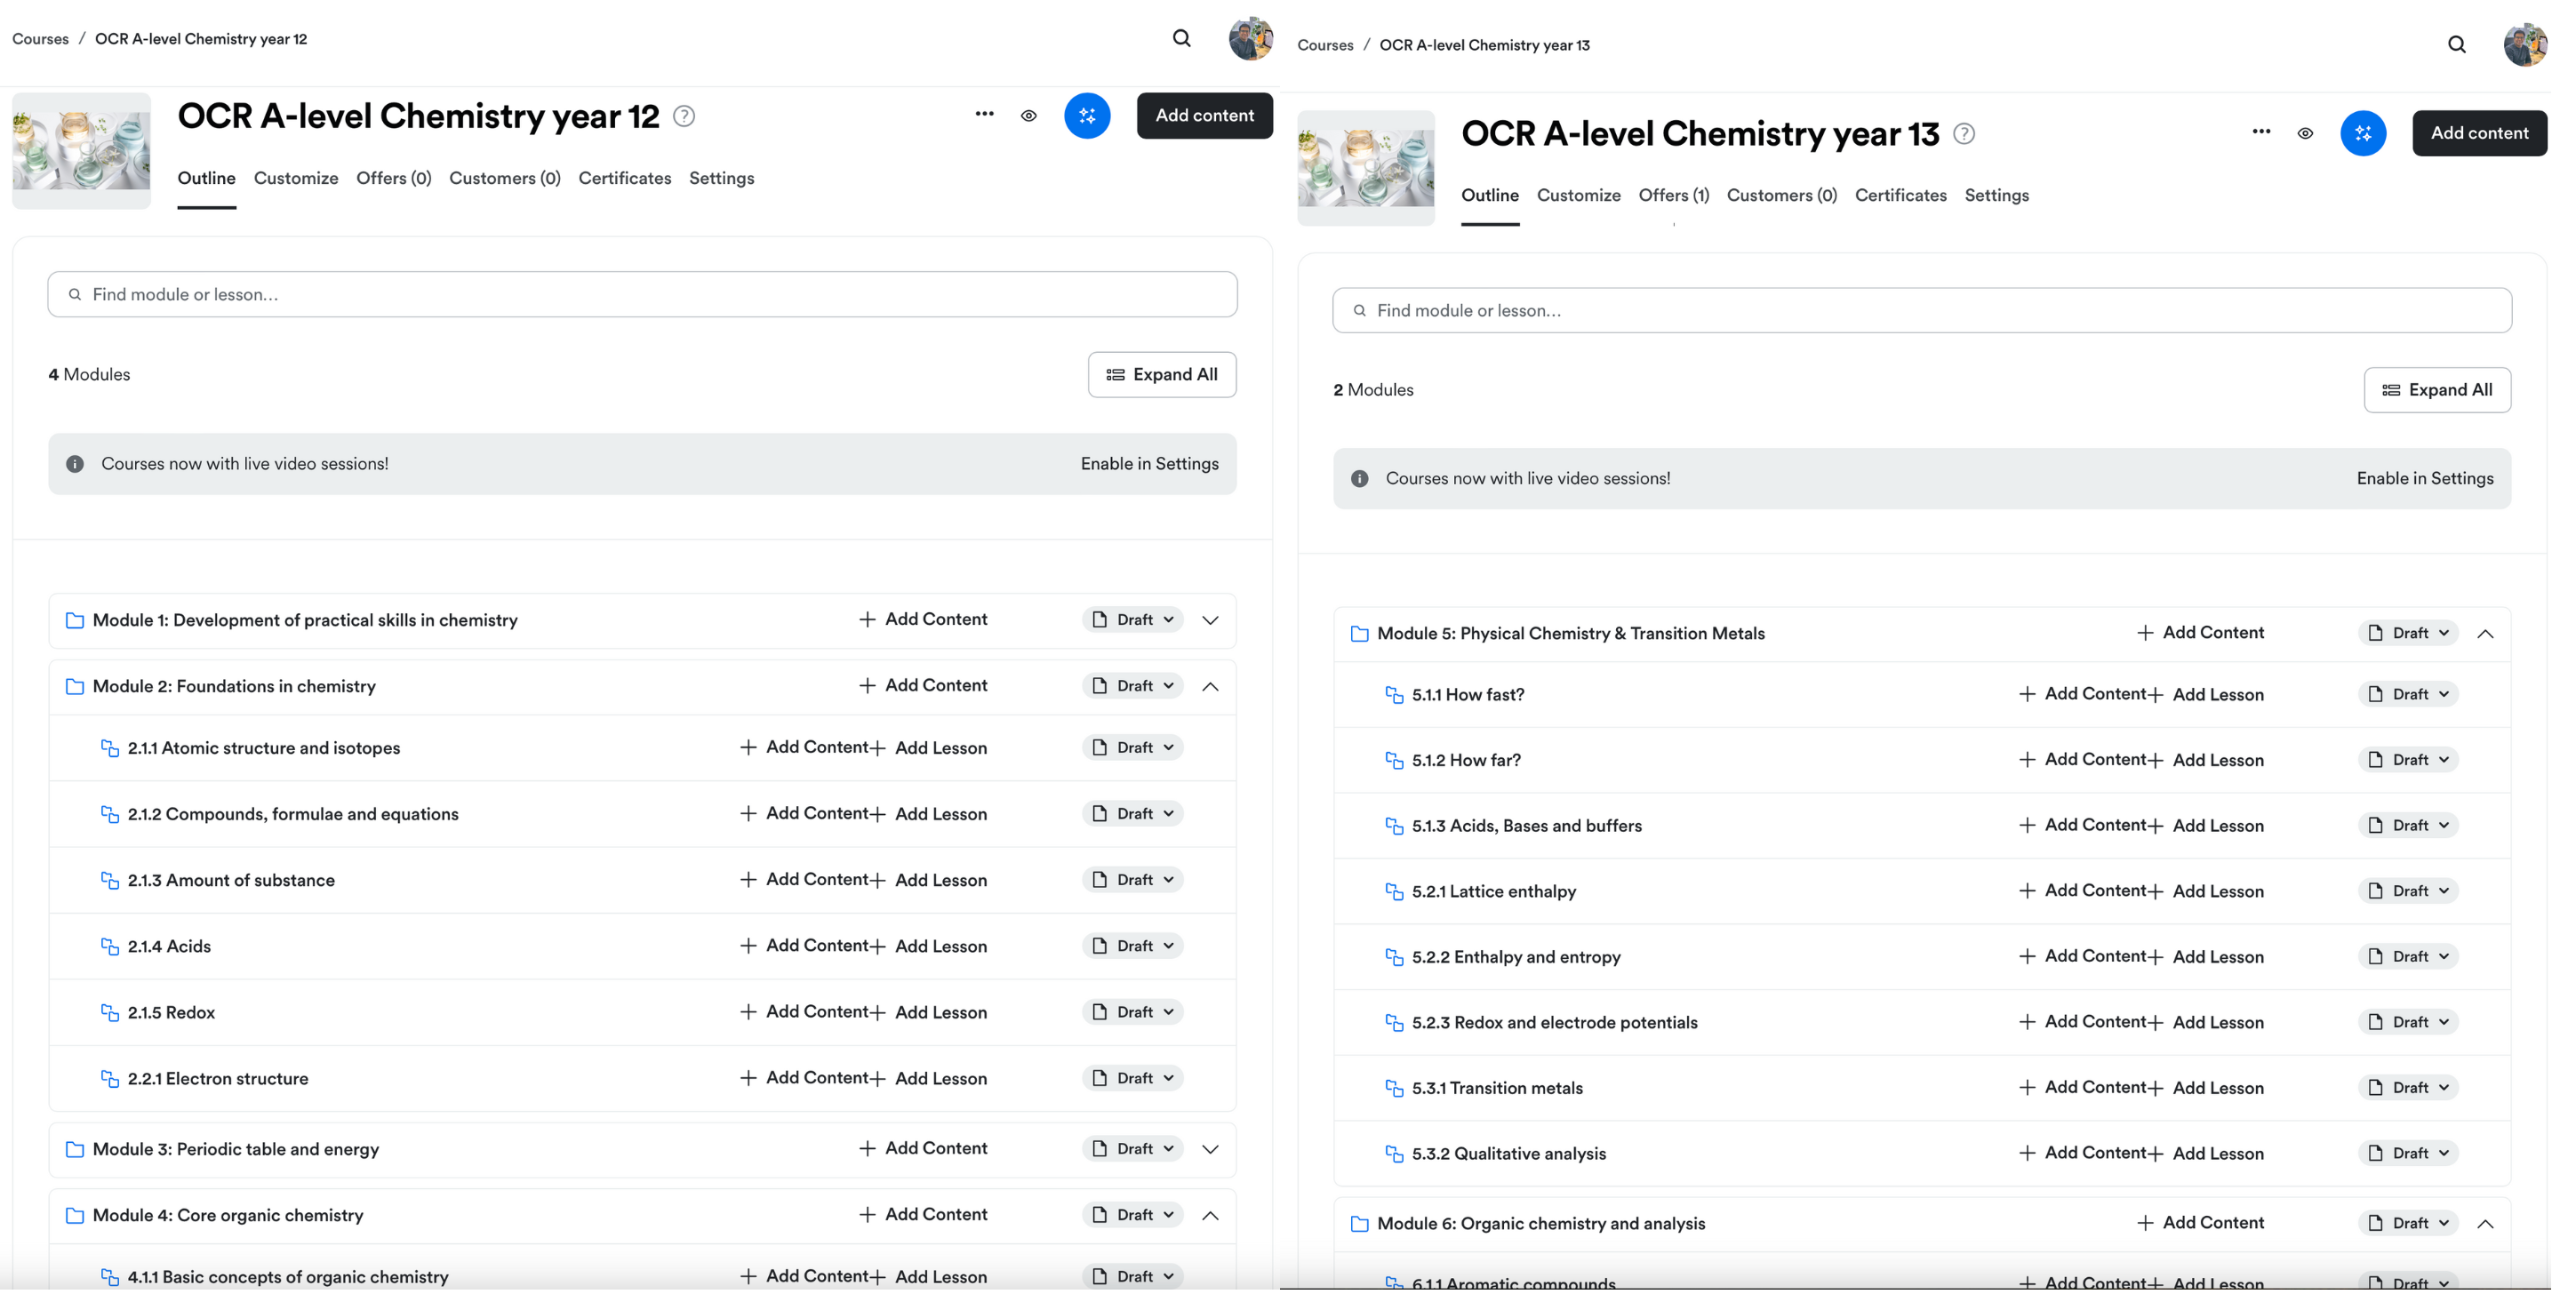Viewport: 2560px width, 1310px height.
Task: Switch to the Customize tab in year 12
Action: pos(296,178)
